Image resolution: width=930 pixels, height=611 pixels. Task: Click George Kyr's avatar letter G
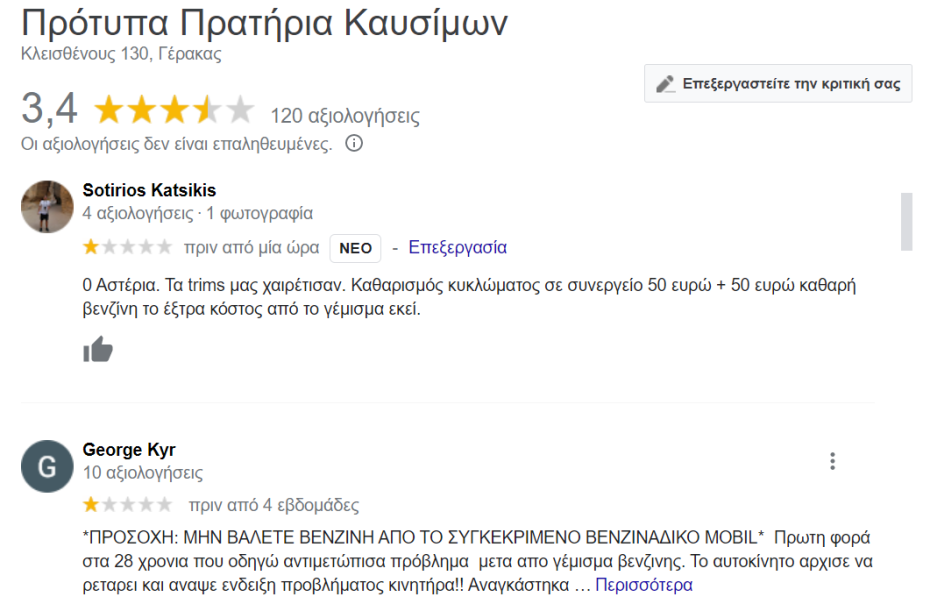point(47,467)
